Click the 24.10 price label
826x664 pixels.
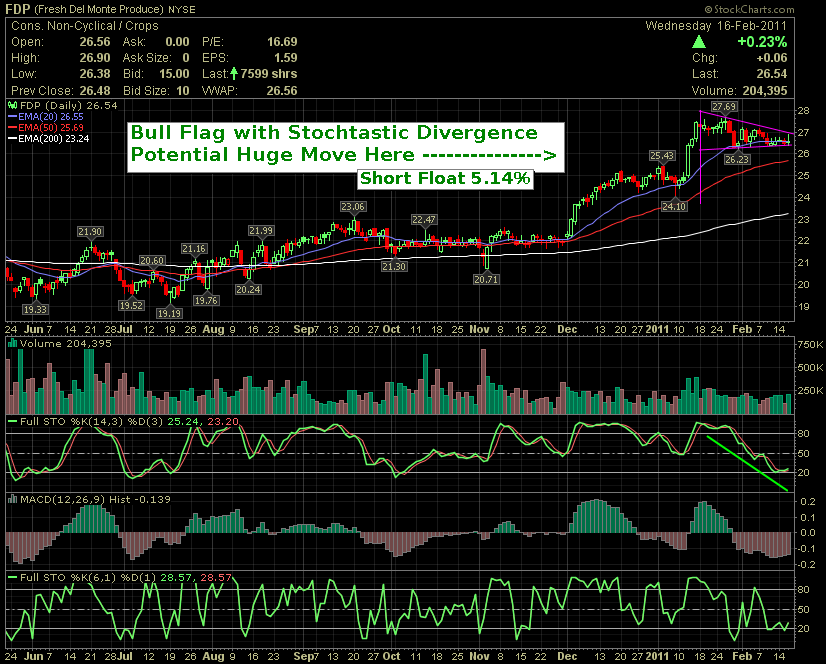point(674,207)
